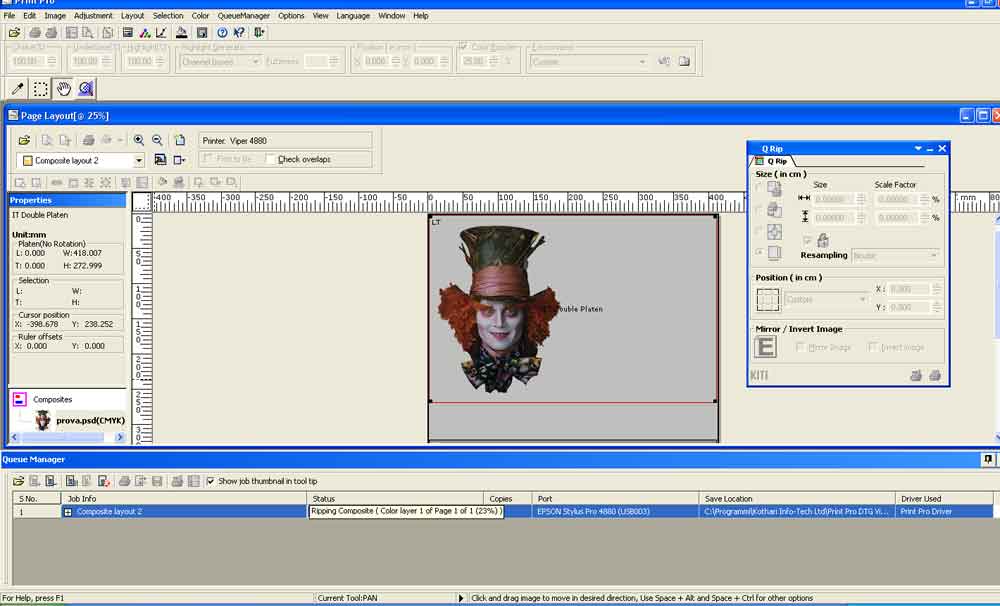This screenshot has height=606, width=1000.
Task: Select the Q Rip tab
Action: (x=773, y=161)
